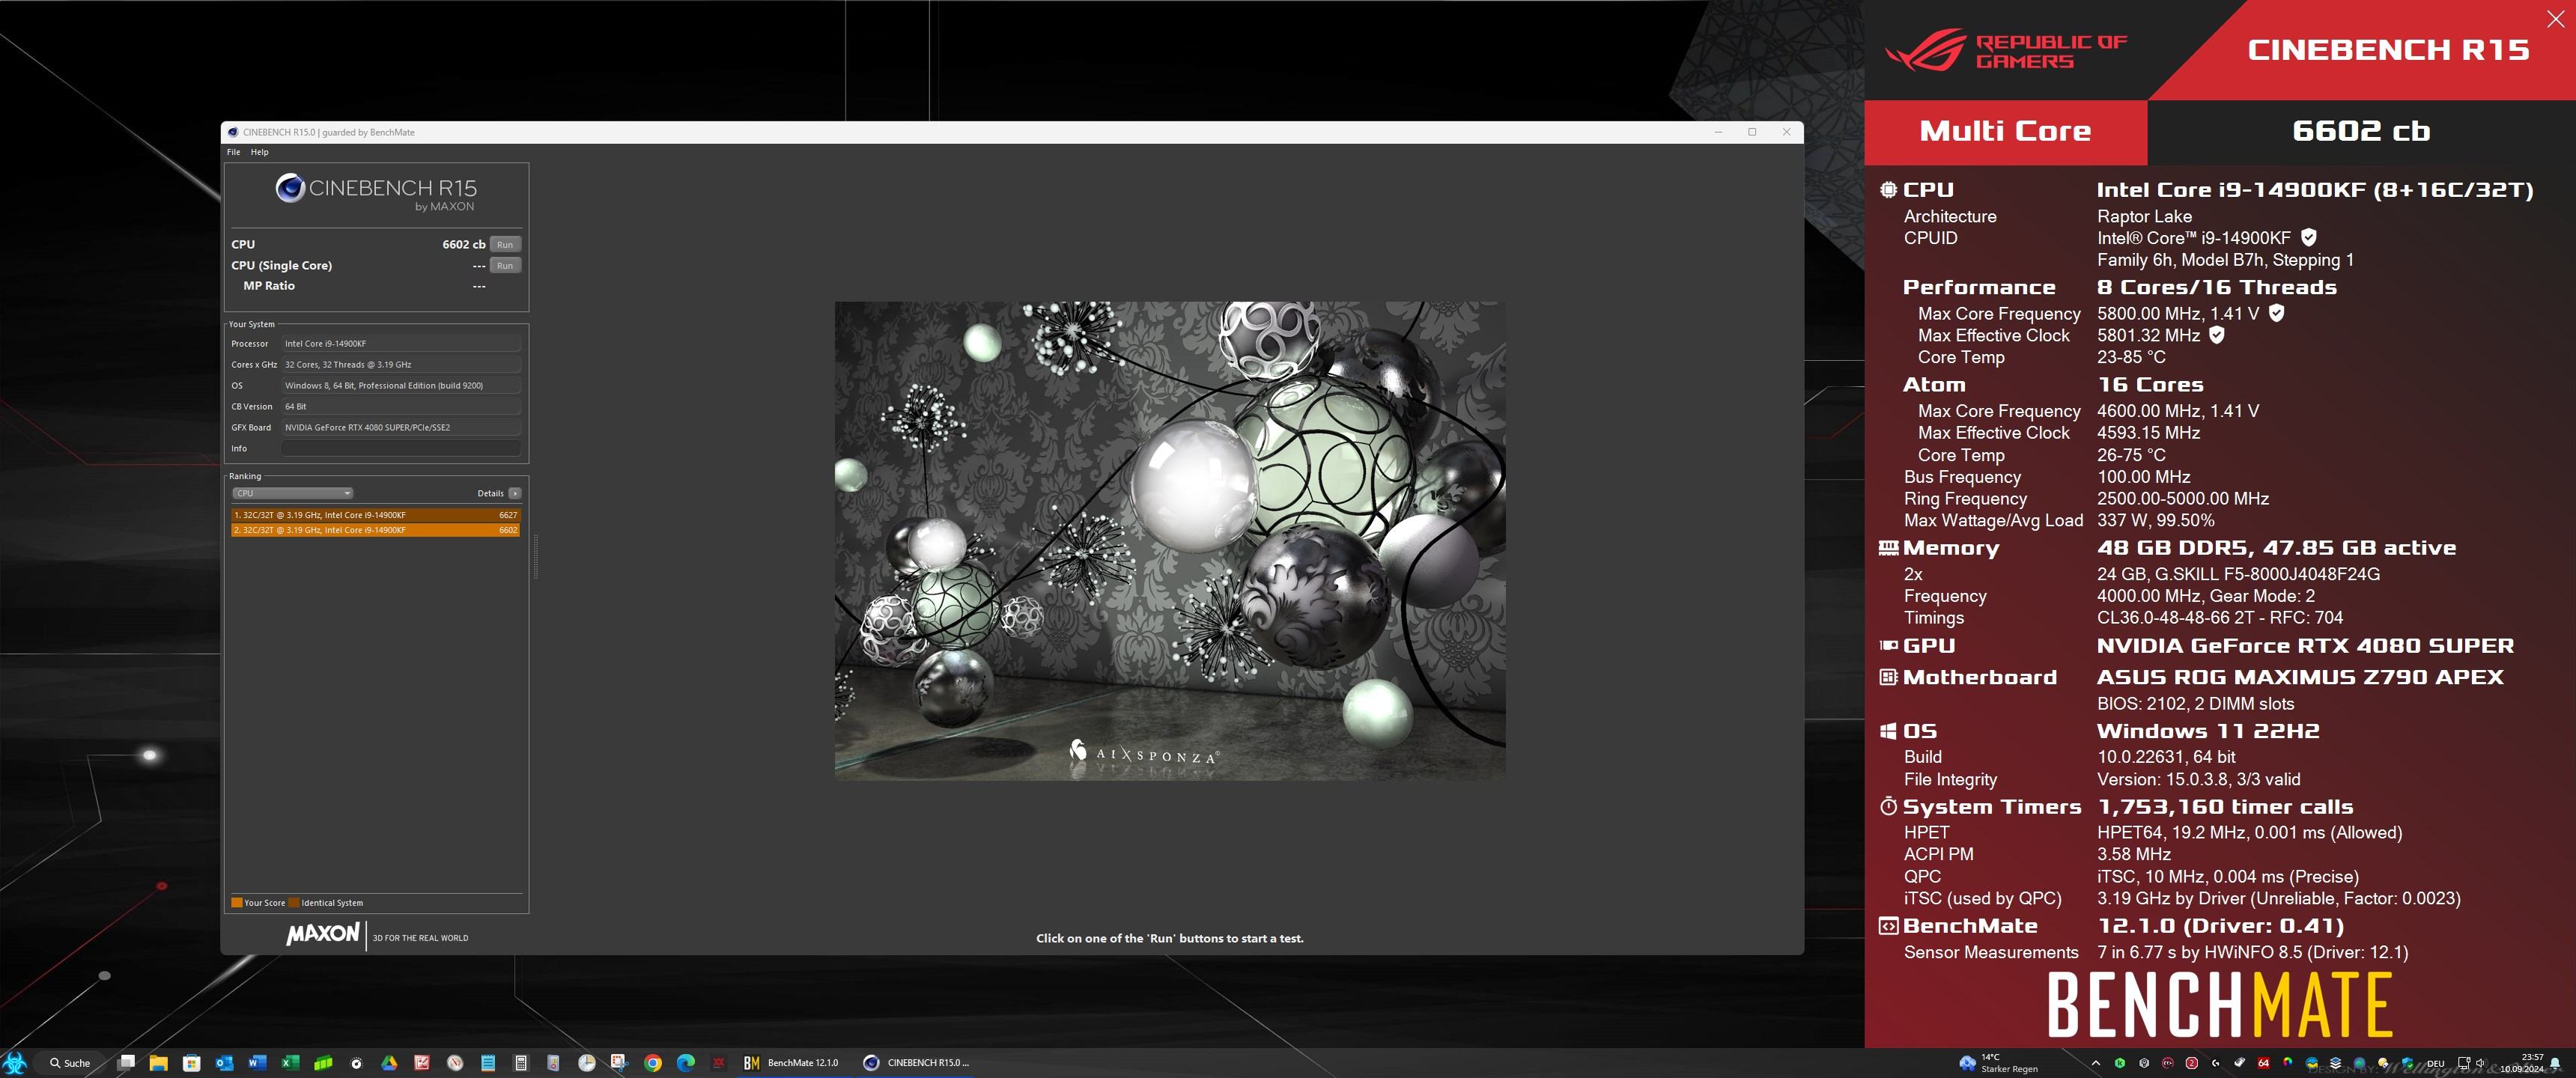Open Word from the taskbar
Image resolution: width=2576 pixels, height=1078 pixels.
(x=257, y=1063)
